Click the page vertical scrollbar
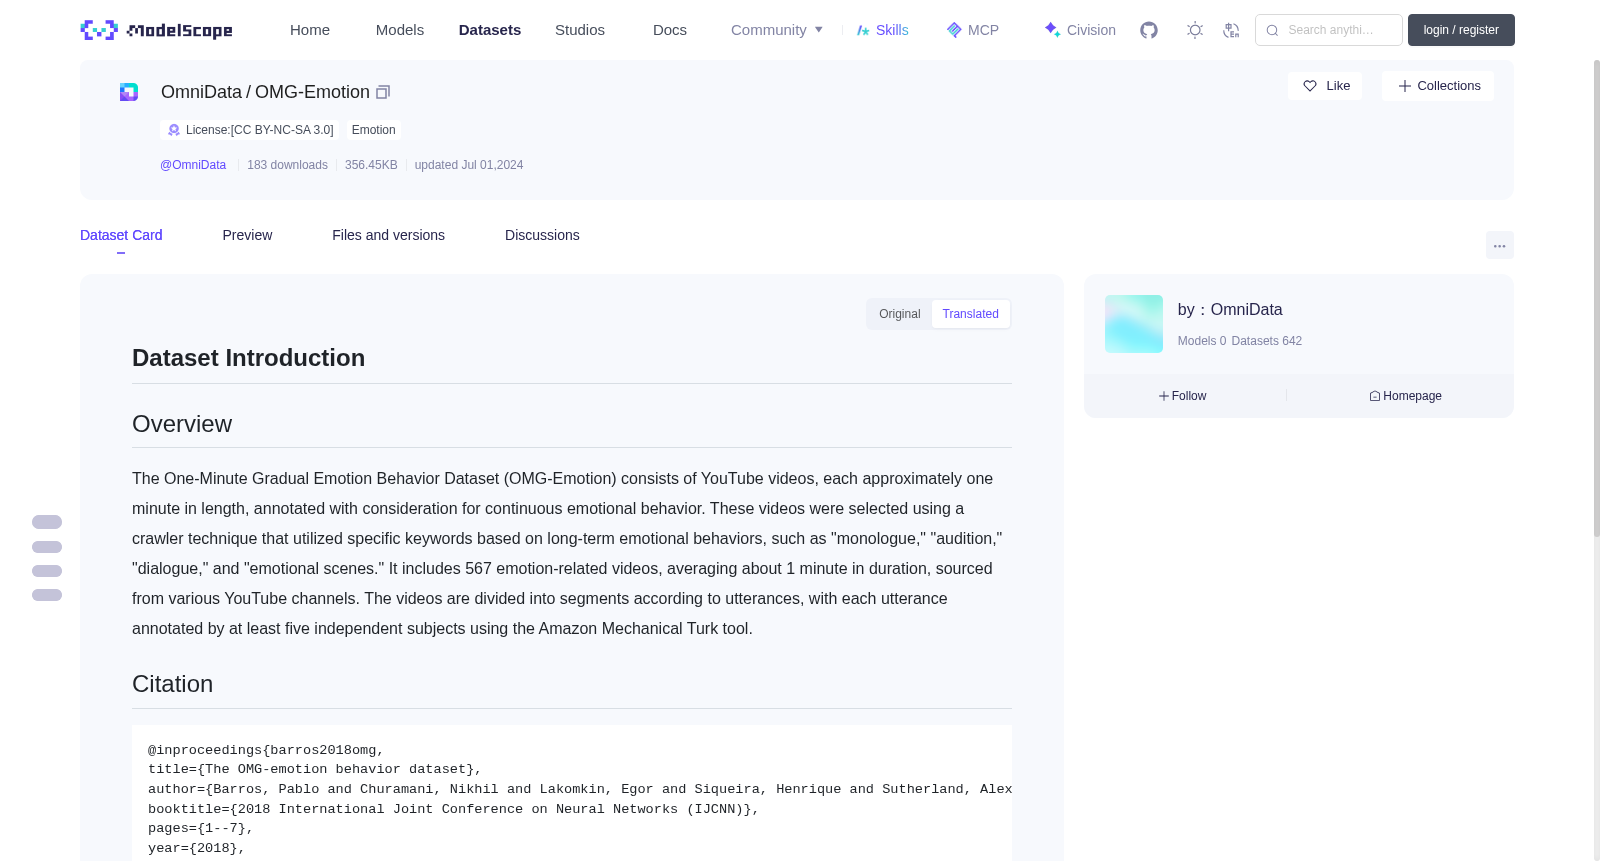Viewport: 1600px width, 861px height. (1596, 300)
